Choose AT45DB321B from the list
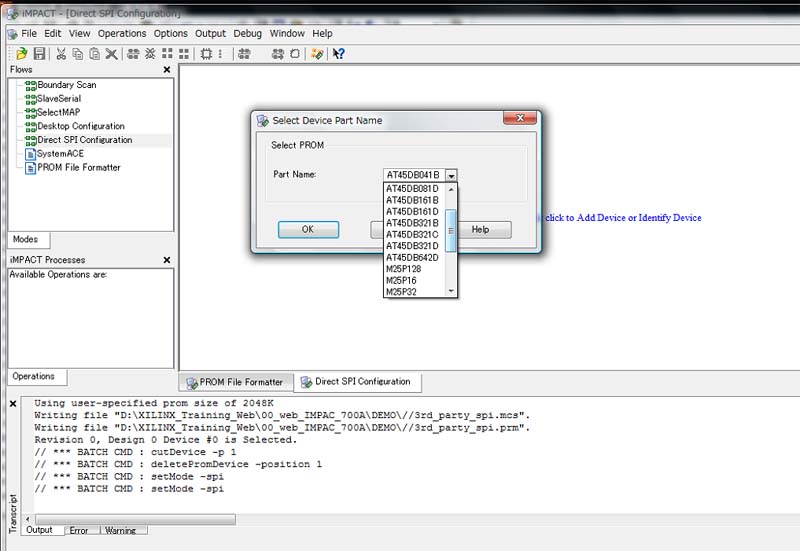This screenshot has height=551, width=800. [412, 223]
